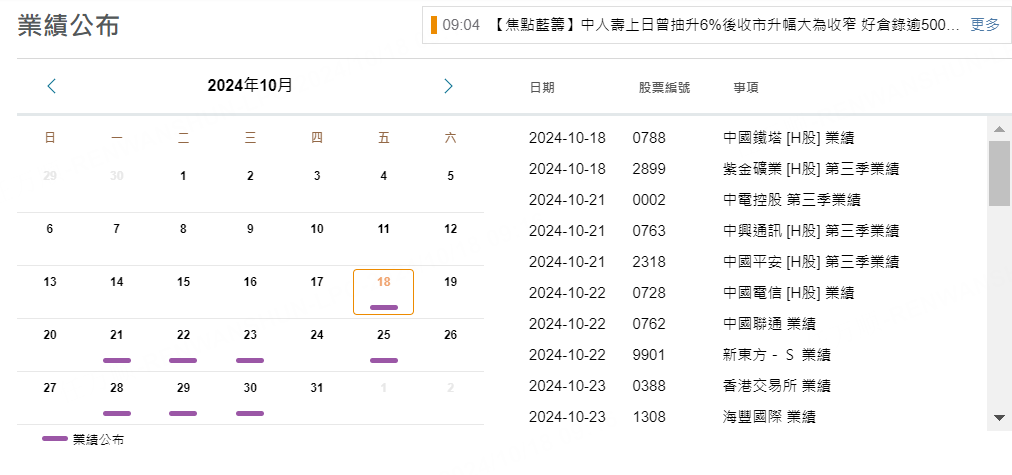Go to next month in calendar

point(448,86)
